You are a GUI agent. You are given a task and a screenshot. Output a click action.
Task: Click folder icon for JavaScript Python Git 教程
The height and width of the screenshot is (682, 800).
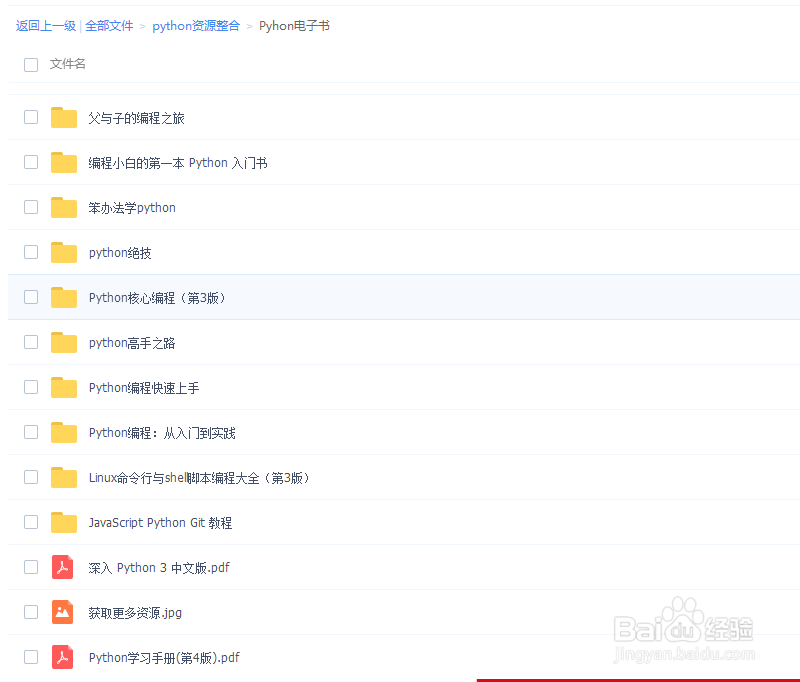click(x=64, y=522)
